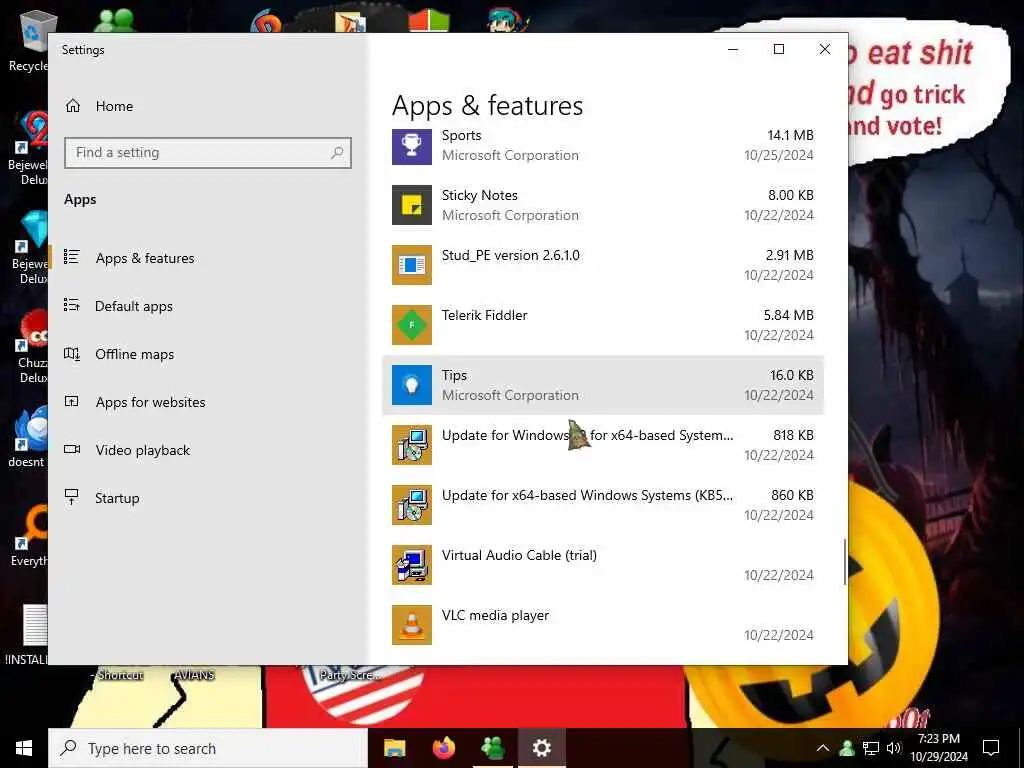This screenshot has height=768, width=1024.
Task: Open Startup settings page
Action: coord(117,498)
